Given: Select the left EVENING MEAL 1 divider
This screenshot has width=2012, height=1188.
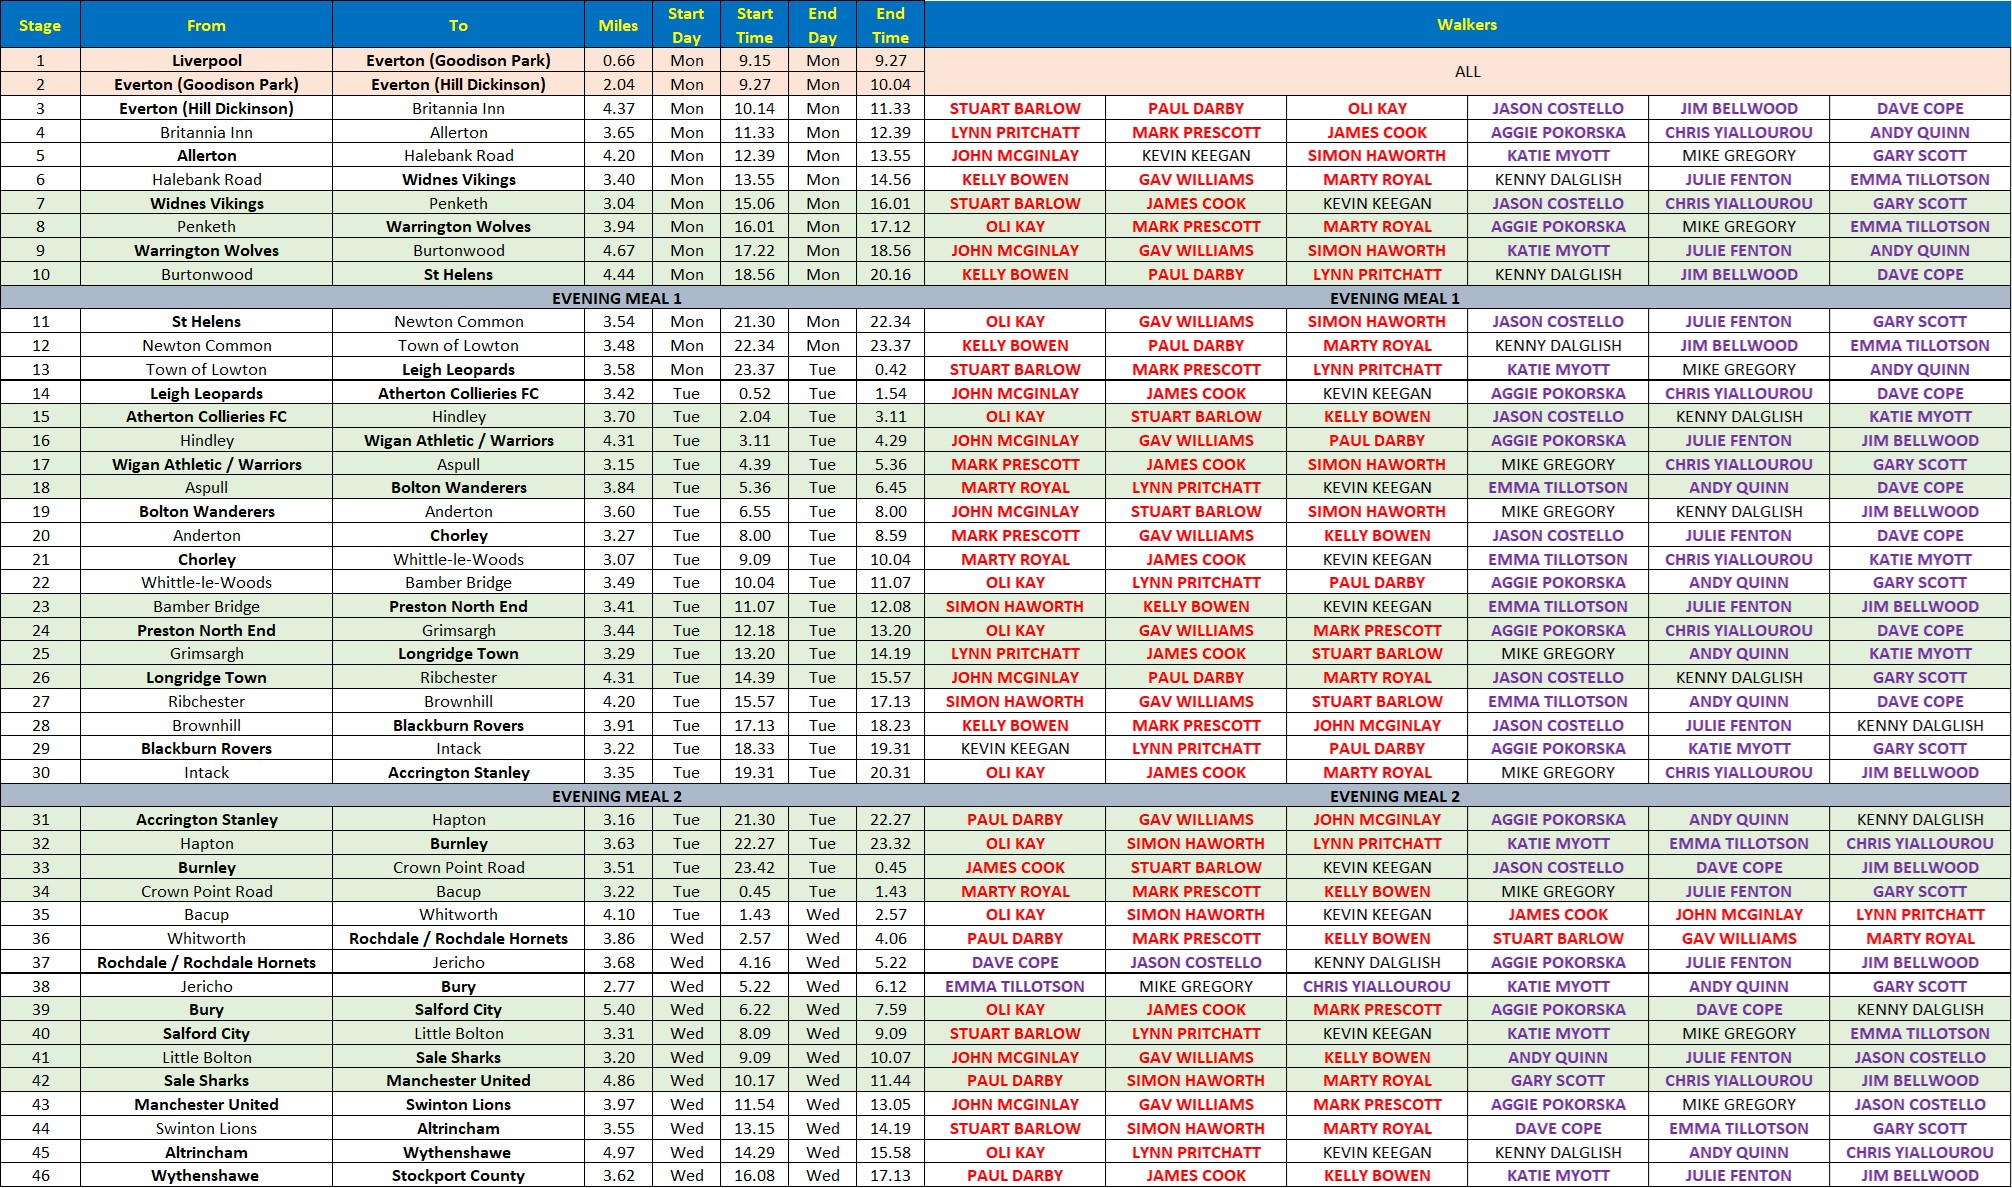Looking at the screenshot, I should tap(616, 298).
